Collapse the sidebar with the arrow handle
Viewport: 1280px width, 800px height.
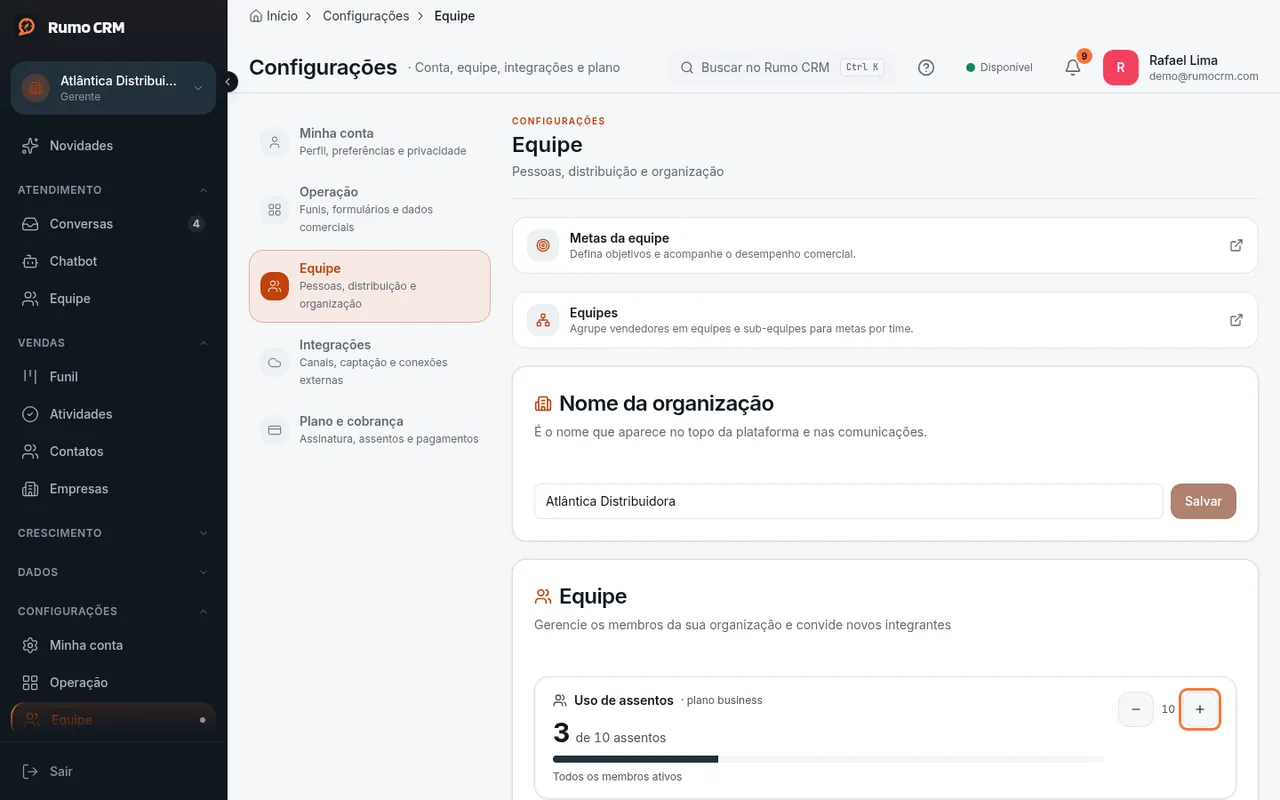click(228, 82)
